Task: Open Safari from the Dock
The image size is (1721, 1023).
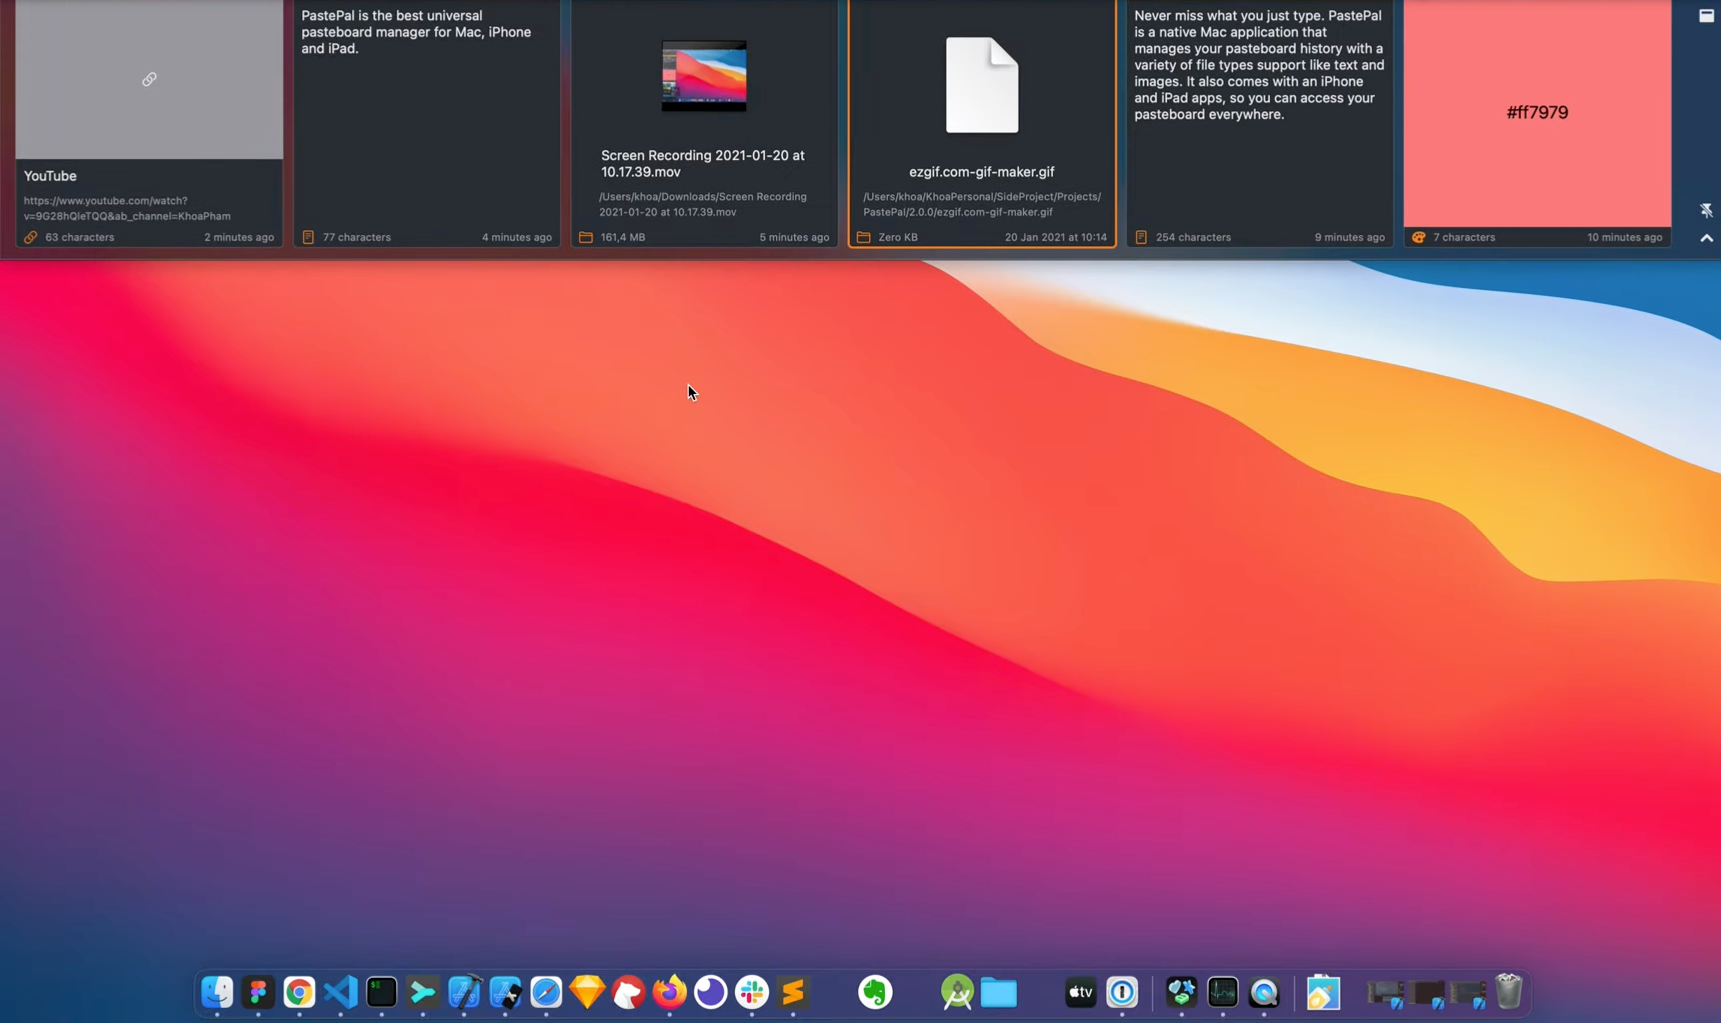Action: pyautogui.click(x=546, y=992)
